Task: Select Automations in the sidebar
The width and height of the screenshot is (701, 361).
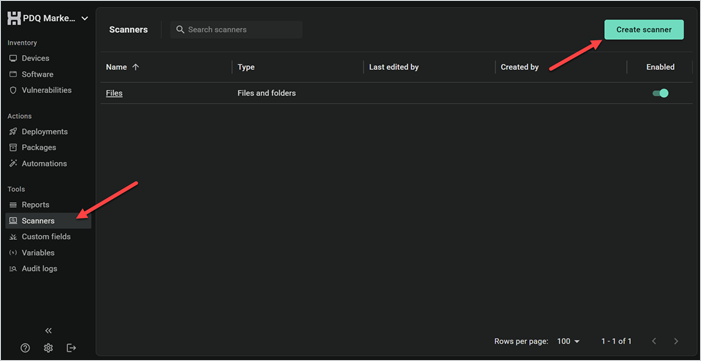Action: [x=44, y=163]
